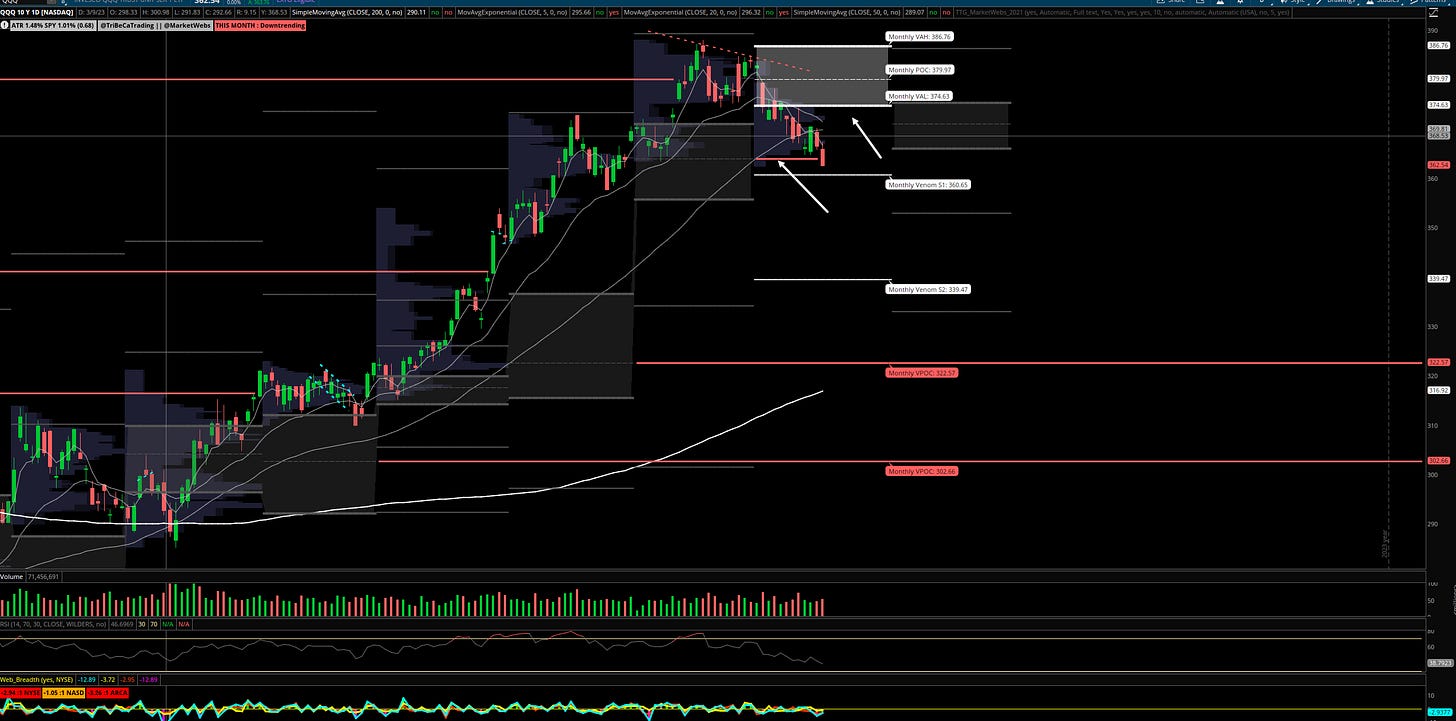
Task: Select the Monthly Venom S1: 360.65 bubble
Action: (929, 185)
